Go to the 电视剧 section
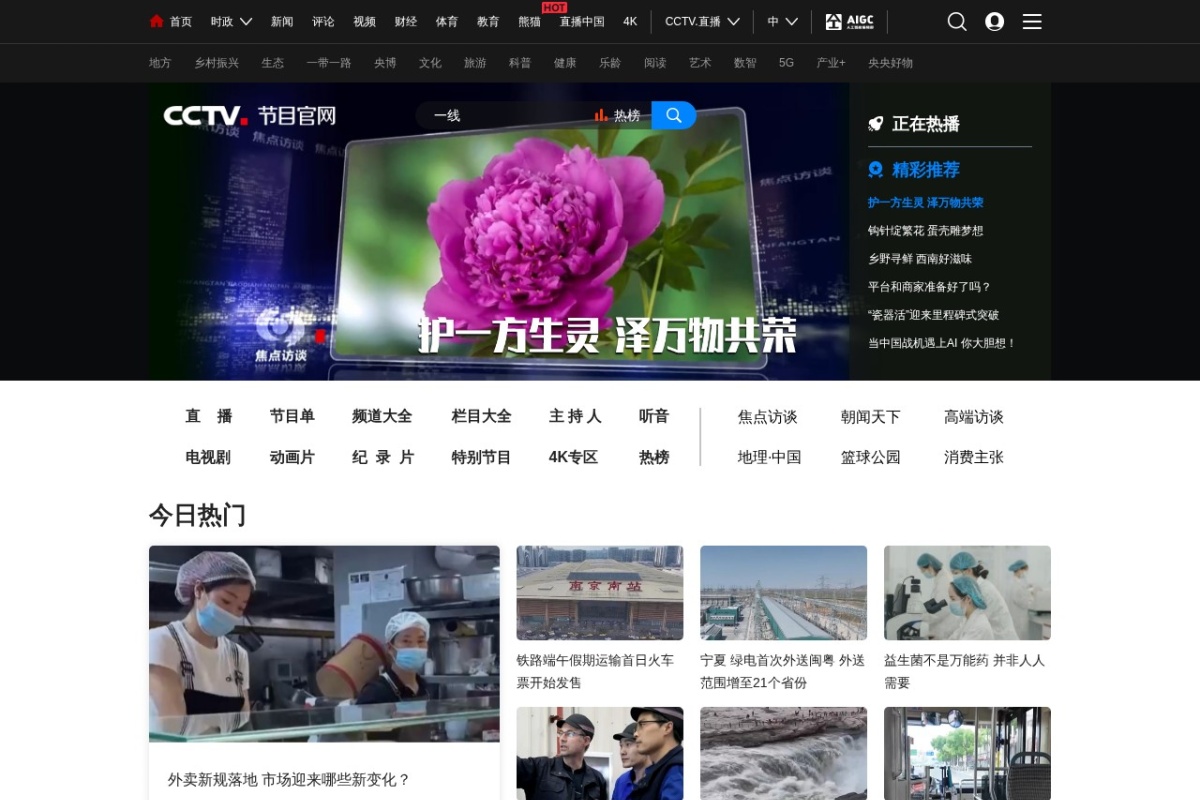 (208, 457)
